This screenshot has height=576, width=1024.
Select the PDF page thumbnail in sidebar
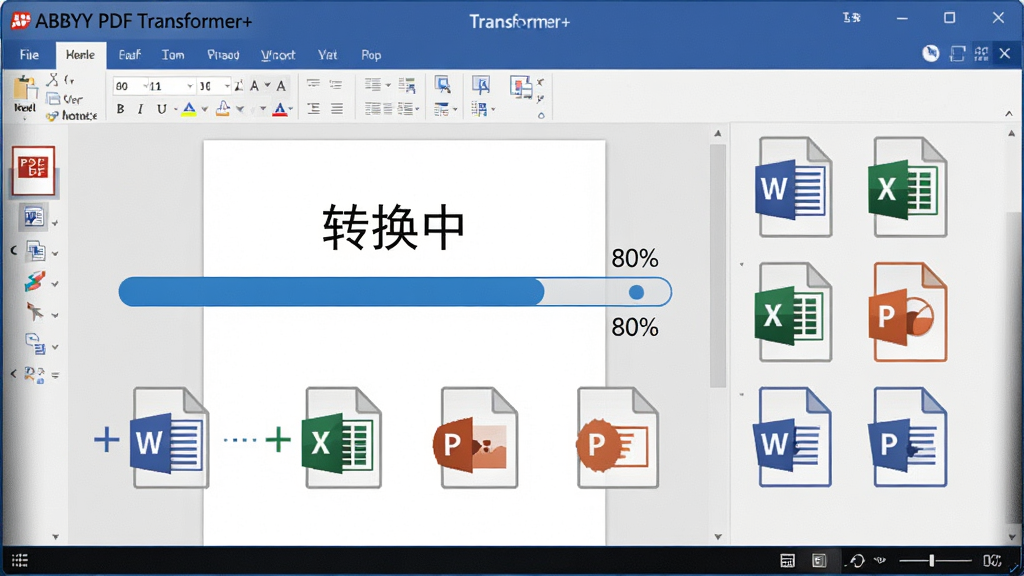pyautogui.click(x=33, y=170)
